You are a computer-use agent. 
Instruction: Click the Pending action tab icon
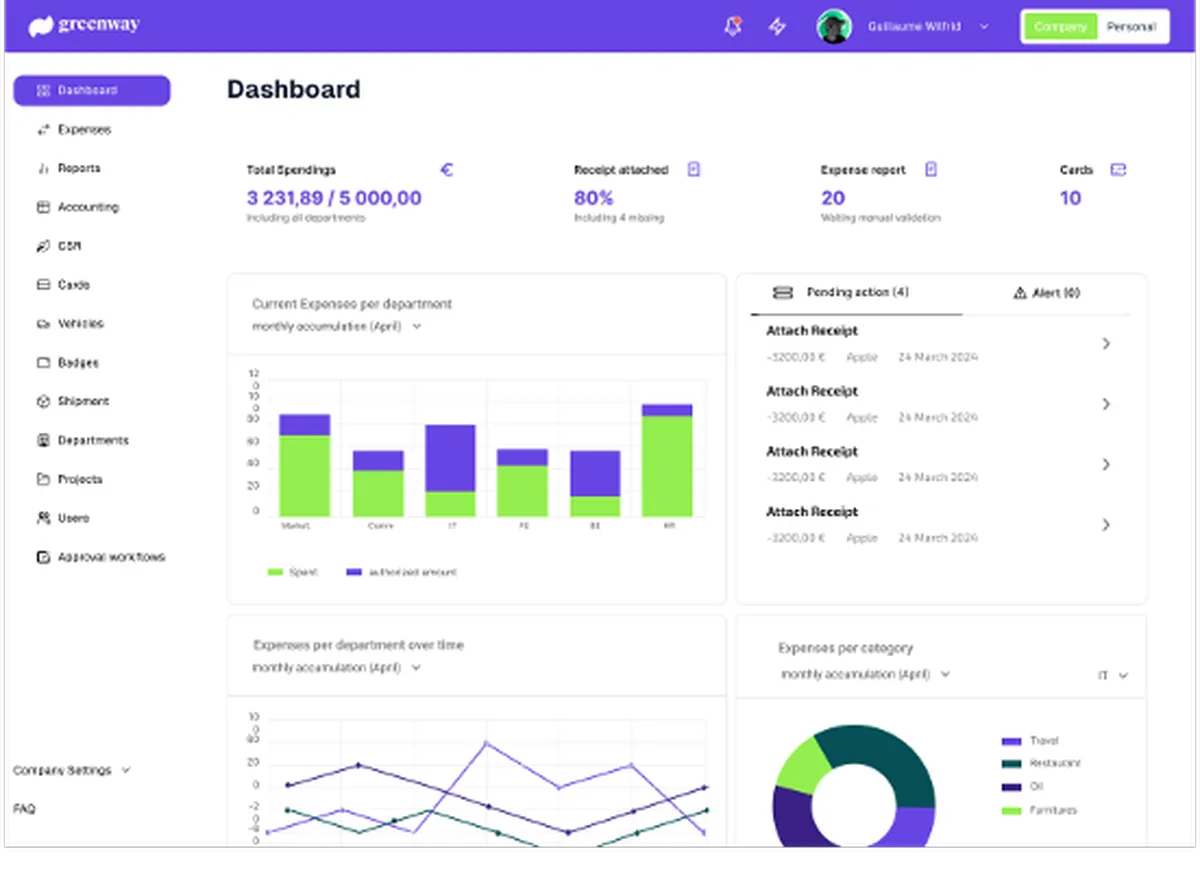click(x=784, y=293)
